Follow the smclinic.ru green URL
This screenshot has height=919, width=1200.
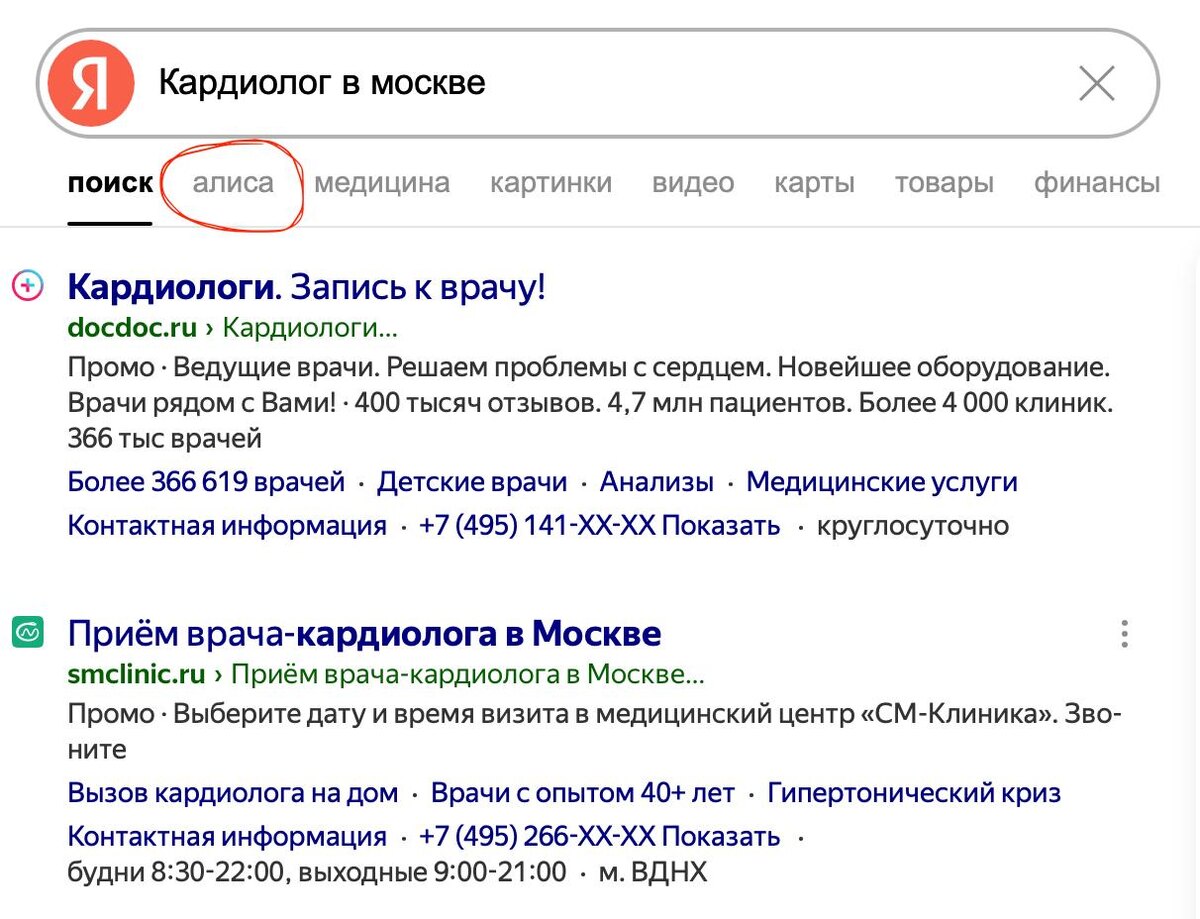point(136,675)
